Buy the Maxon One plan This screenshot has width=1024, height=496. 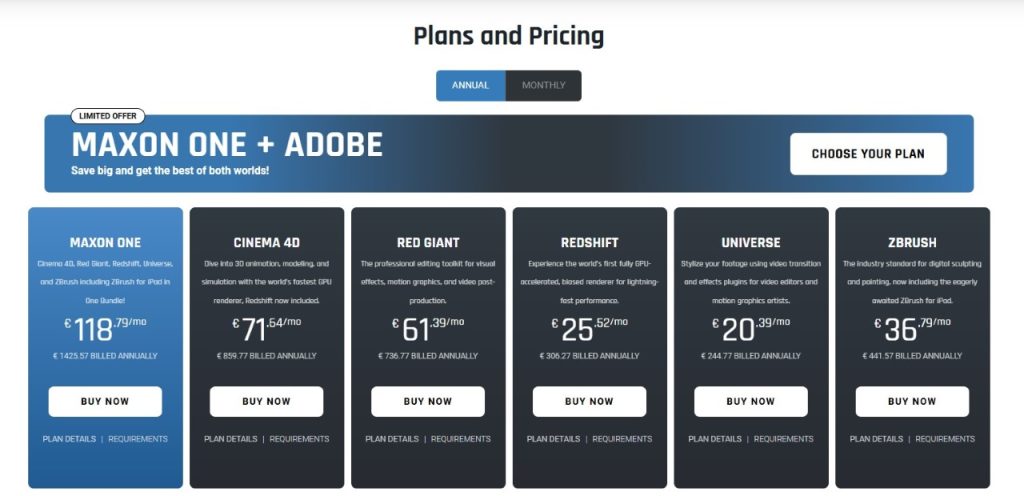click(105, 401)
